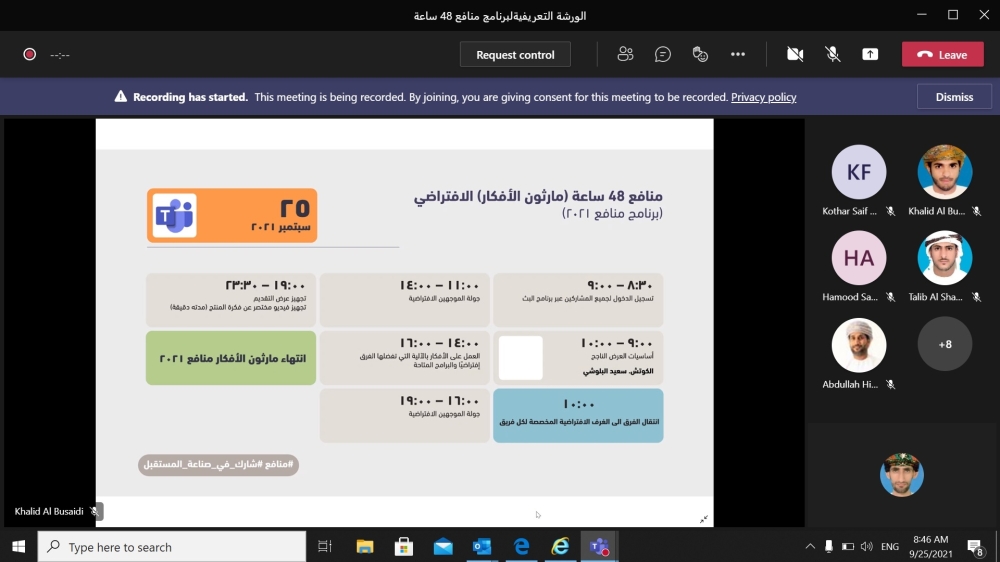This screenshot has height=562, width=1000.
Task: Click own self-view avatar at bottom right
Action: pyautogui.click(x=901, y=475)
